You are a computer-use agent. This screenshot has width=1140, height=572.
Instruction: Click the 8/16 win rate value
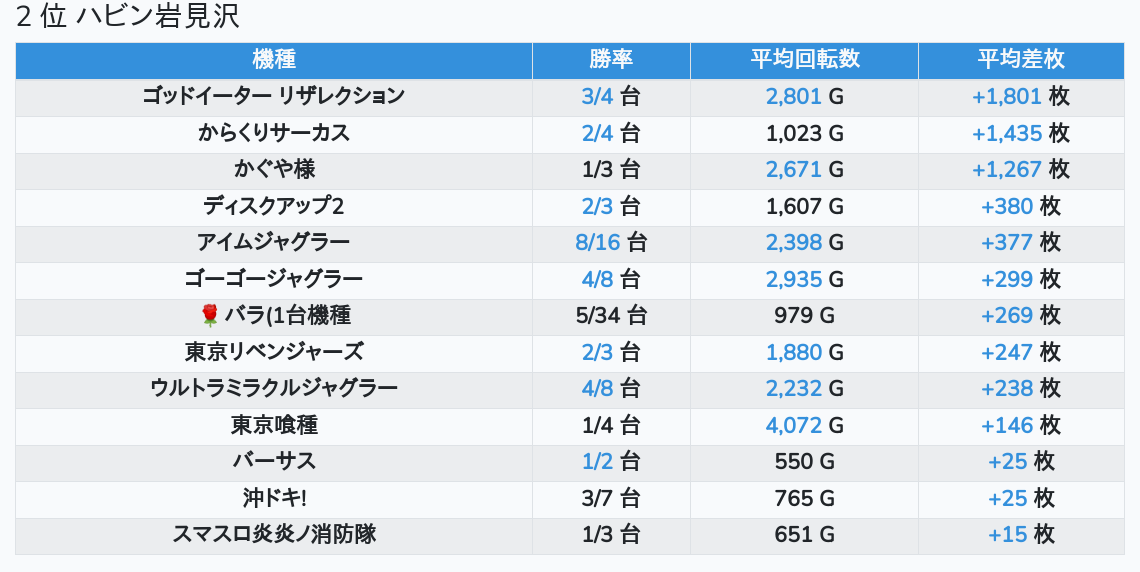[598, 243]
